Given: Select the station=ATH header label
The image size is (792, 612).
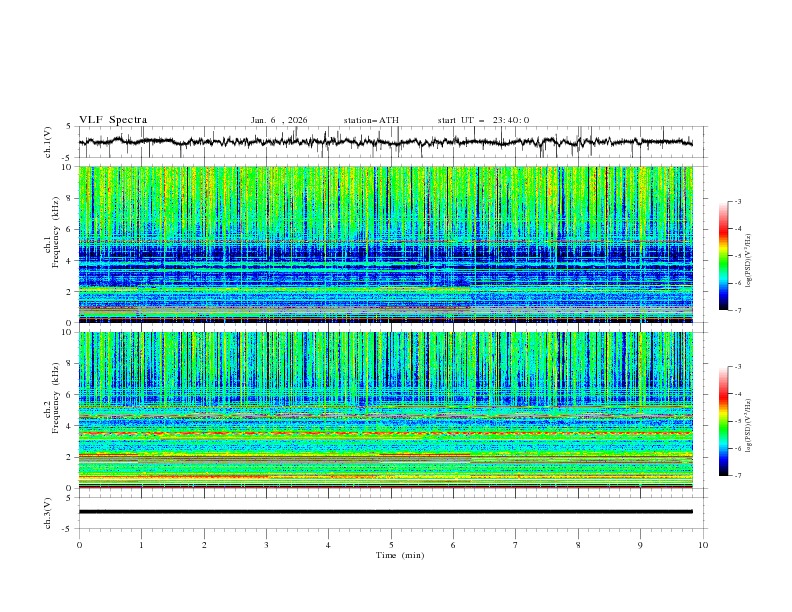Looking at the screenshot, I should [371, 120].
